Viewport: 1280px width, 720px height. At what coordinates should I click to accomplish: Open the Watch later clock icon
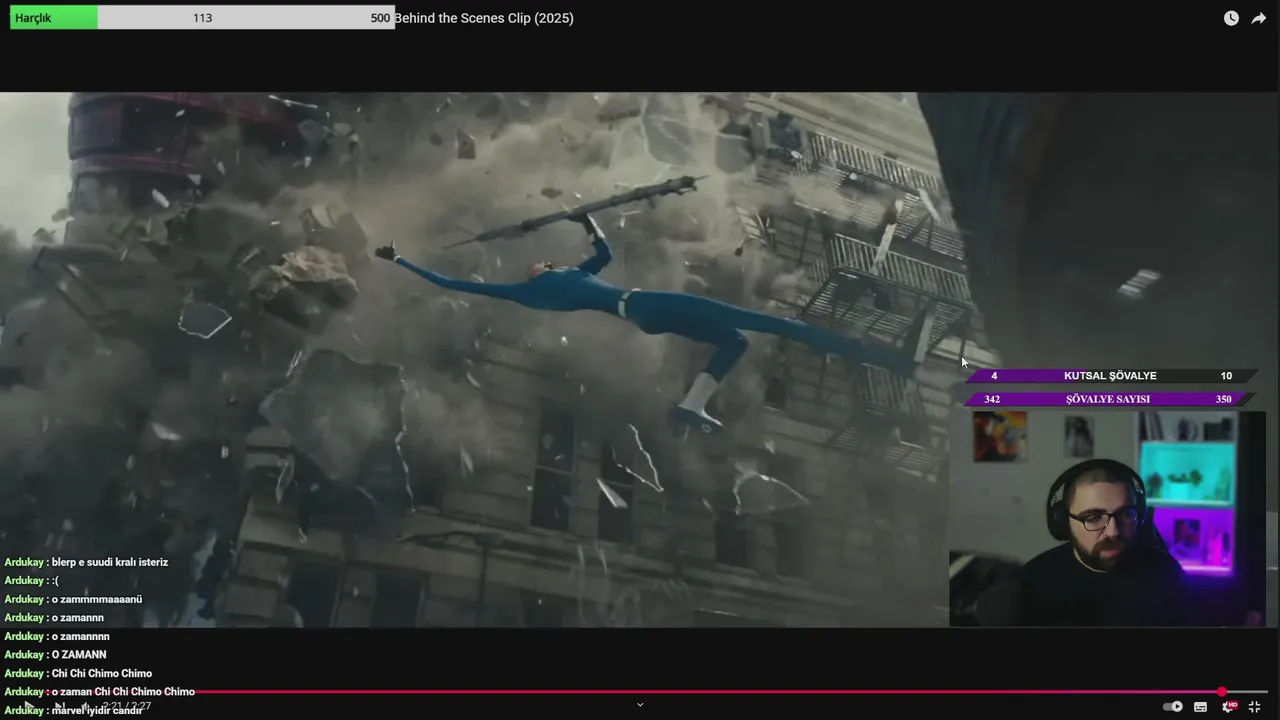pos(1231,18)
